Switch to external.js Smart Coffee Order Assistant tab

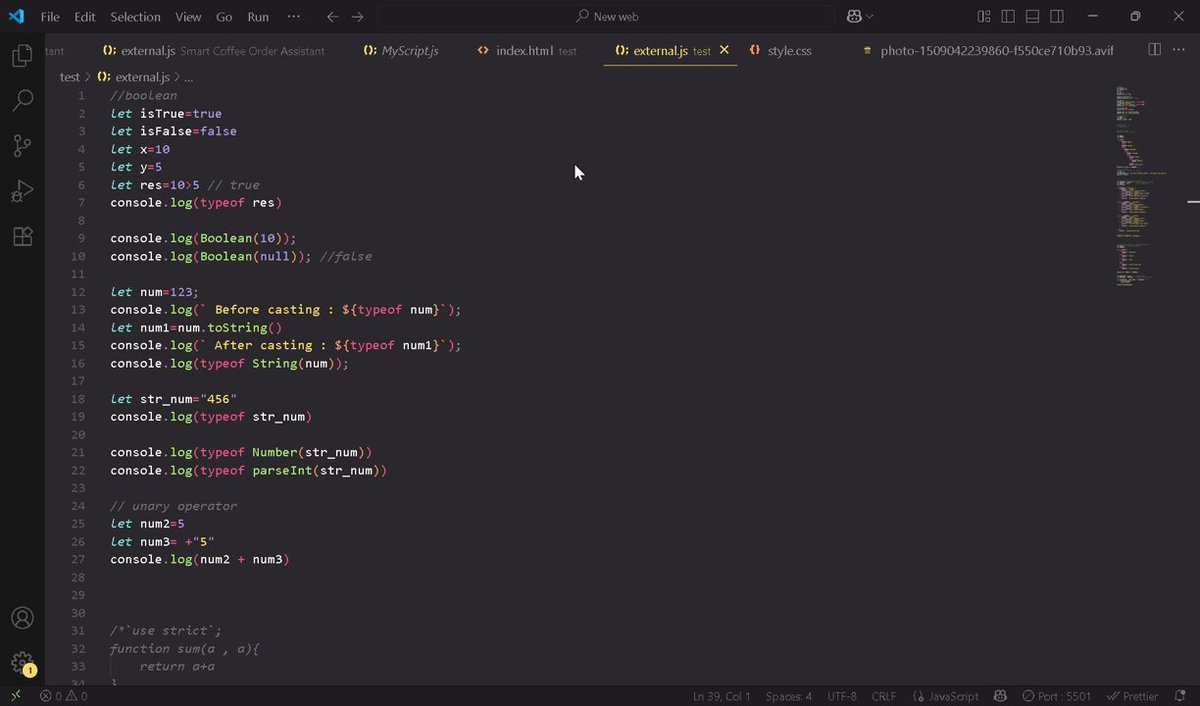click(214, 50)
